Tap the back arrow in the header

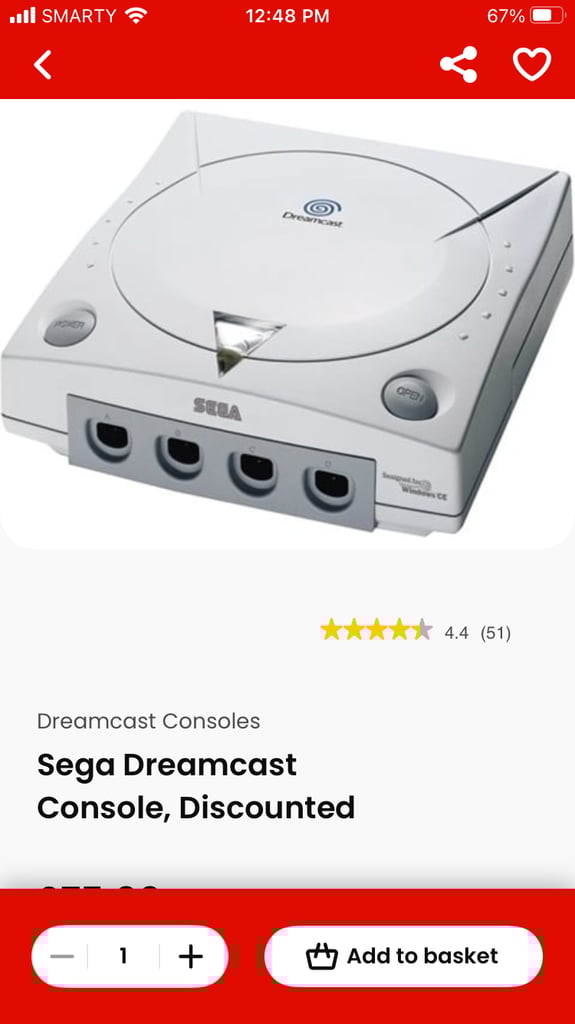pos(42,65)
